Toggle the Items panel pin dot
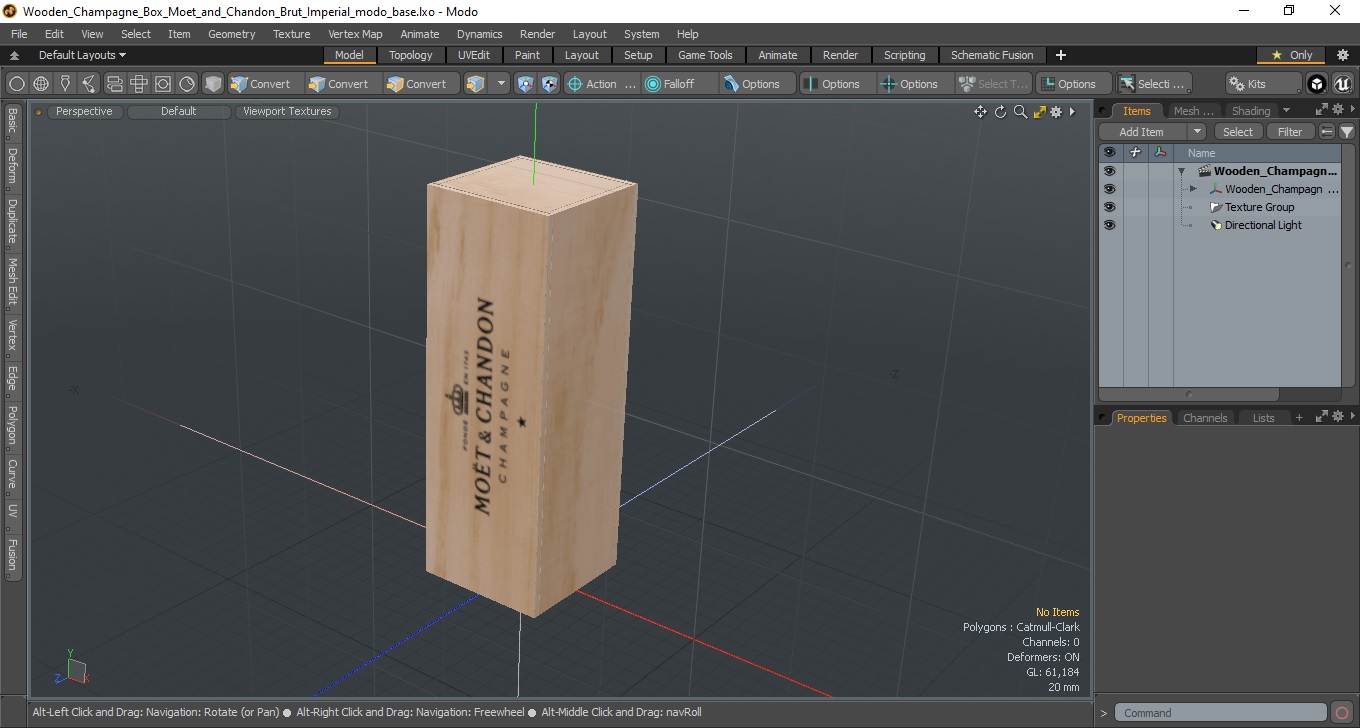The height and width of the screenshot is (728, 1360). [1103, 111]
